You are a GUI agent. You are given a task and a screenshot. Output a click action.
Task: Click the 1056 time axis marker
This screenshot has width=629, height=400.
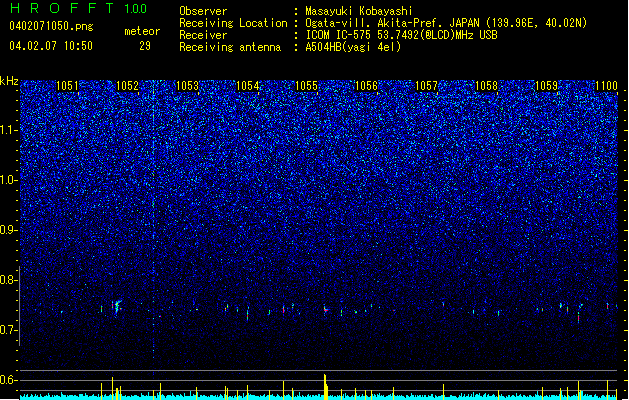coord(366,86)
